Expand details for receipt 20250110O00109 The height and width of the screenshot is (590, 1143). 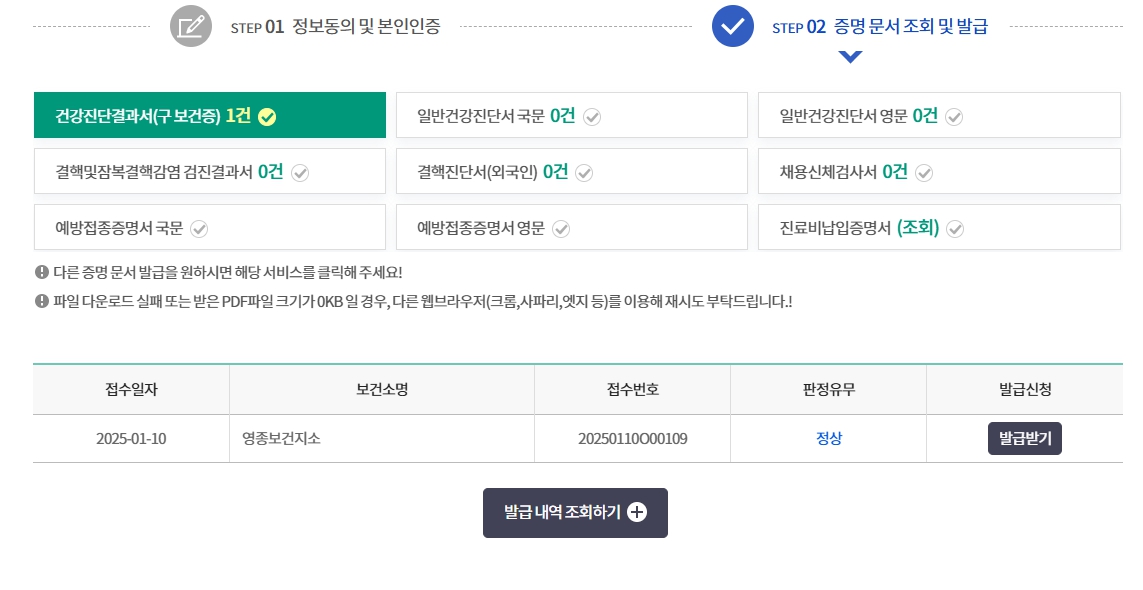pos(632,438)
